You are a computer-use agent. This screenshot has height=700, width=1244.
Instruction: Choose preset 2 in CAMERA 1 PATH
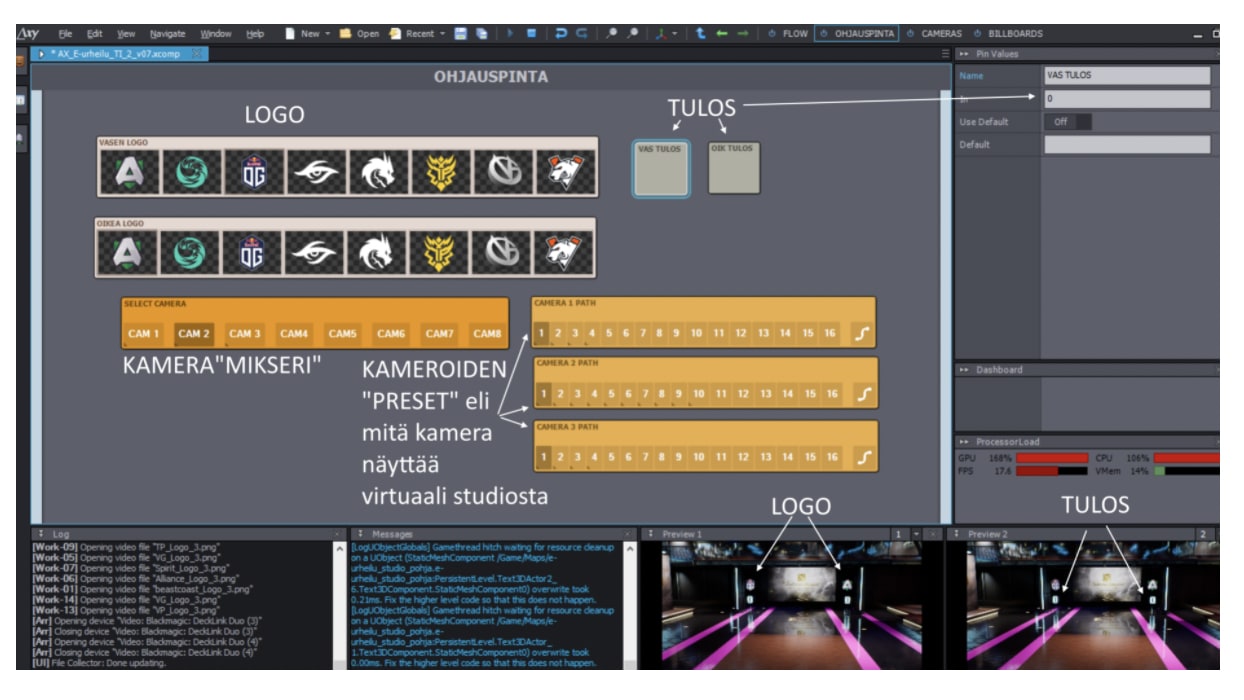click(558, 333)
